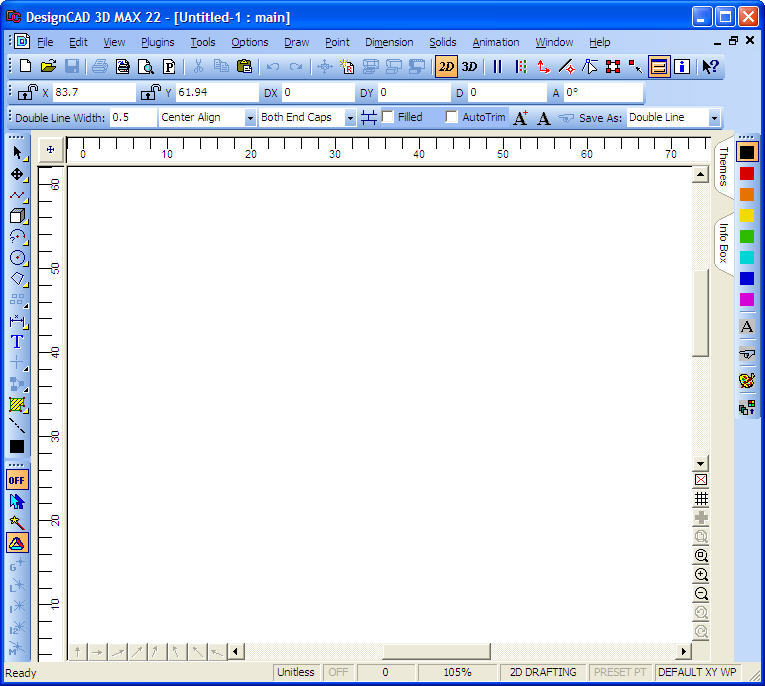The height and width of the screenshot is (686, 765).
Task: Click the angle A input field
Action: [603, 92]
